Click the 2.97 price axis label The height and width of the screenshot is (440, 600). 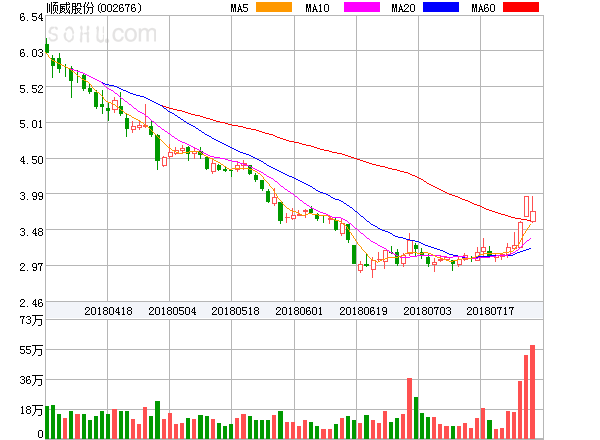(x=31, y=267)
